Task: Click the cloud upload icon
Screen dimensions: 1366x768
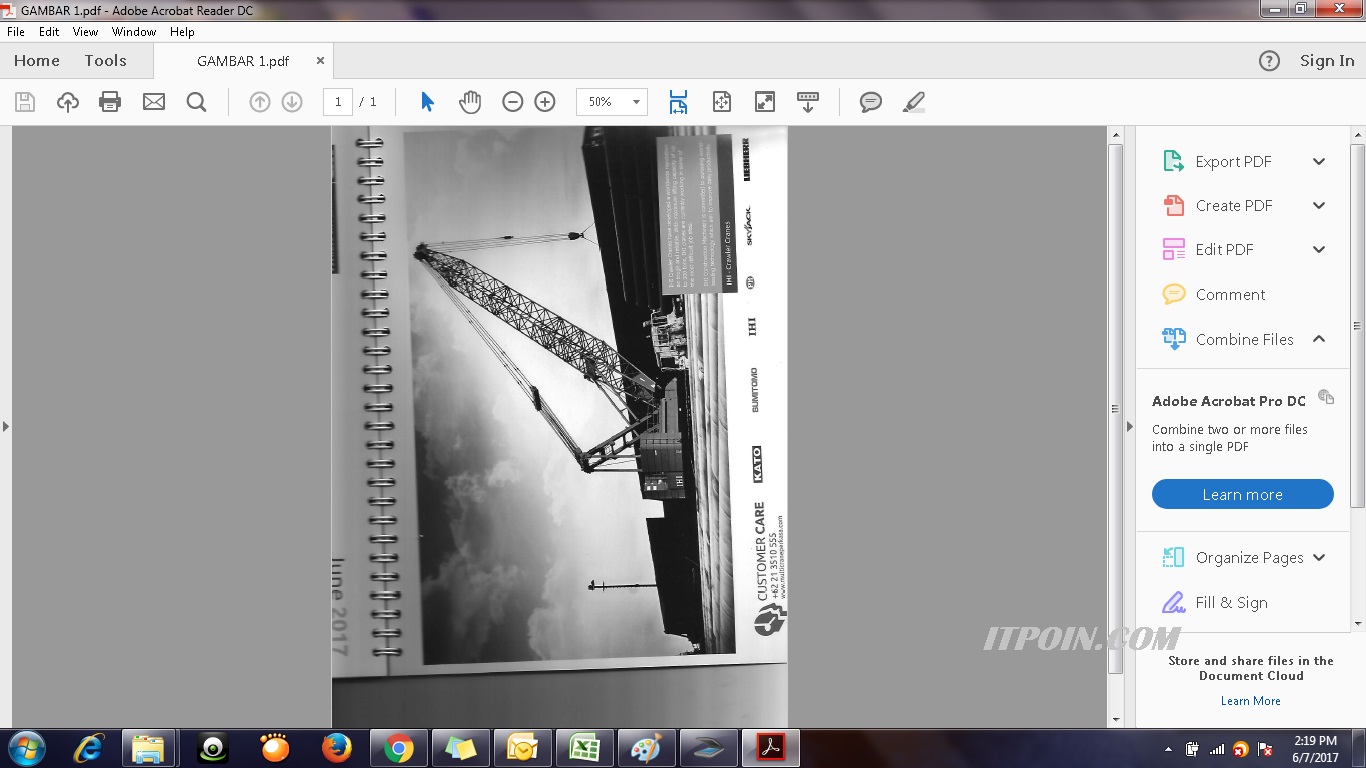Action: [x=68, y=102]
